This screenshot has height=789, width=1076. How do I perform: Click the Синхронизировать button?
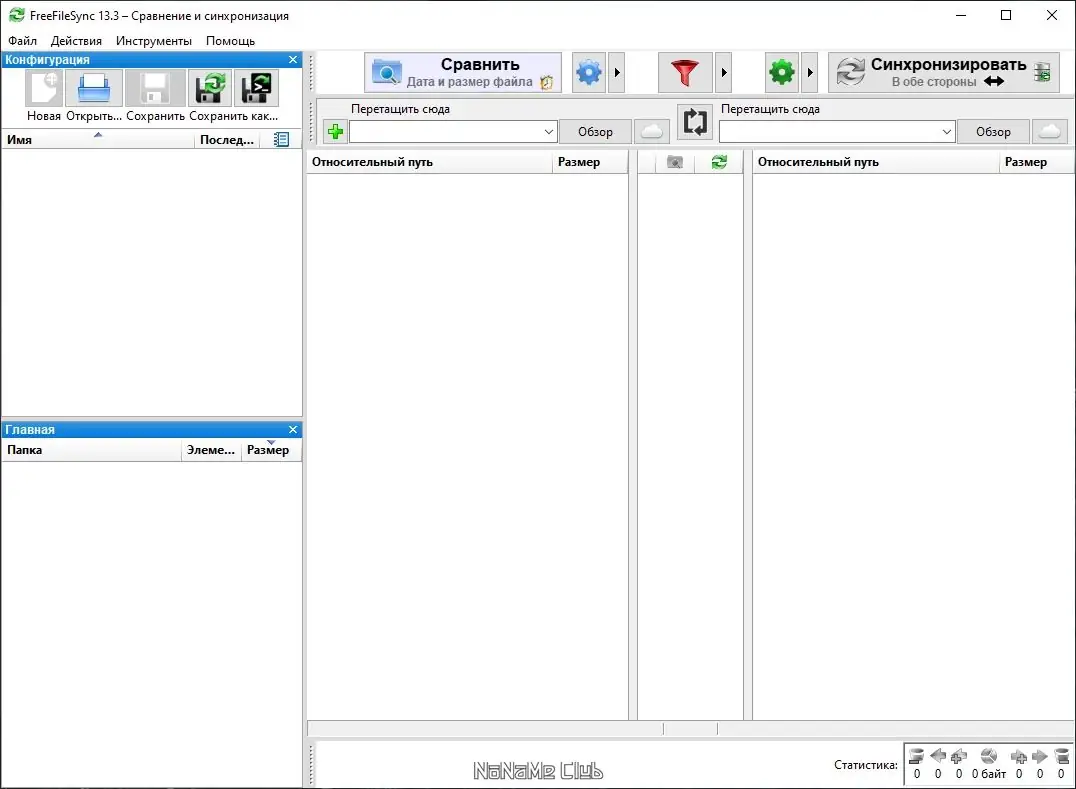944,72
